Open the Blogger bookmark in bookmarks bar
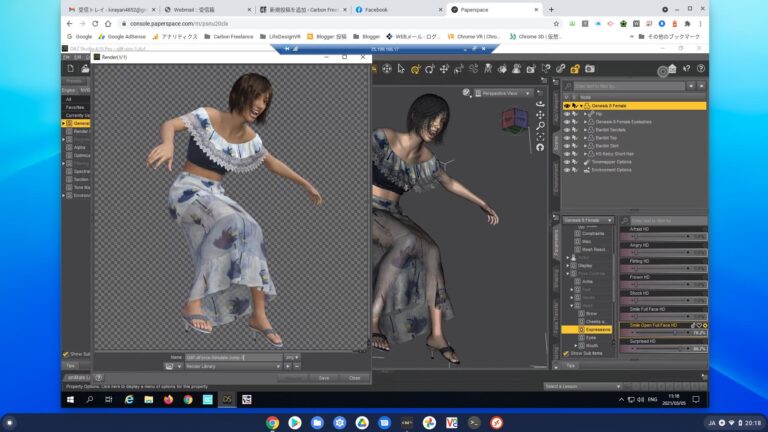This screenshot has width=768, height=432. pyautogui.click(x=366, y=37)
